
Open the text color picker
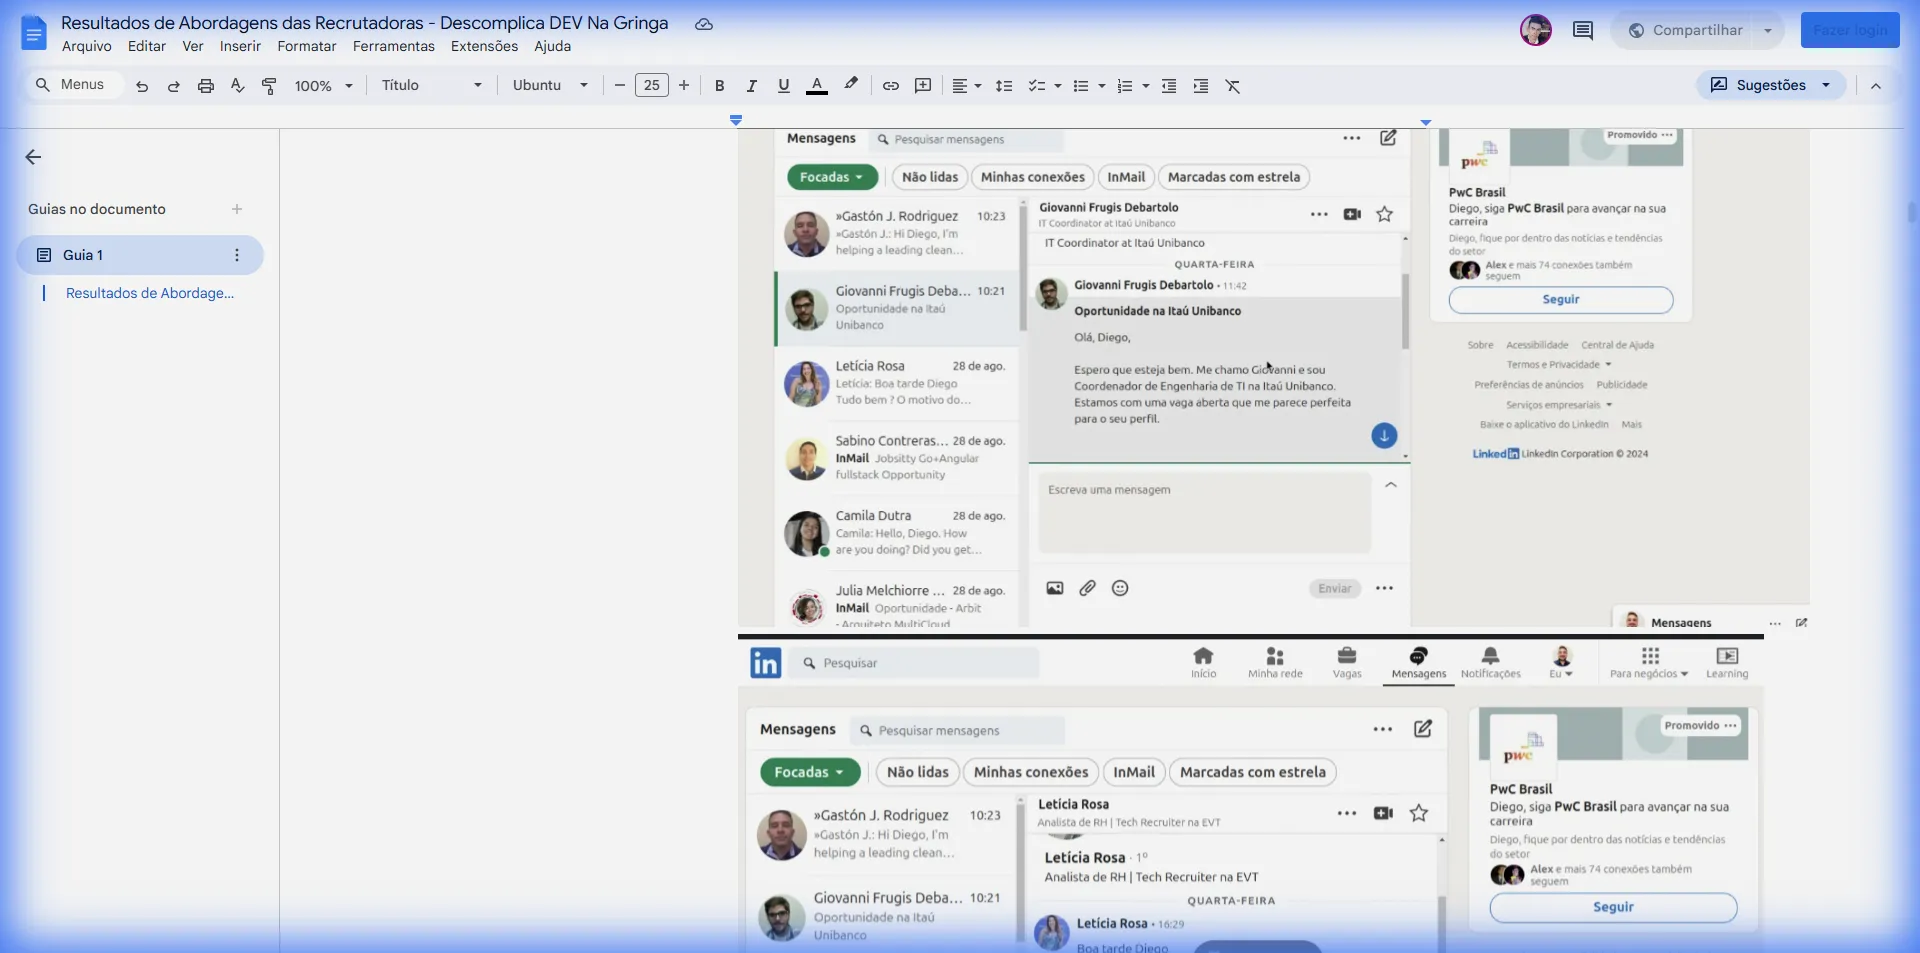pos(817,86)
